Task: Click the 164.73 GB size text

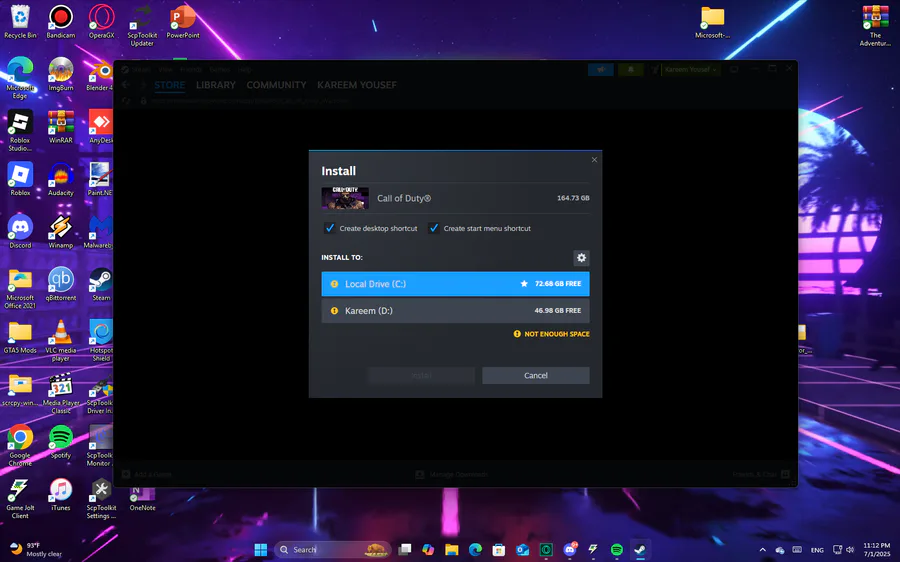Action: click(573, 198)
